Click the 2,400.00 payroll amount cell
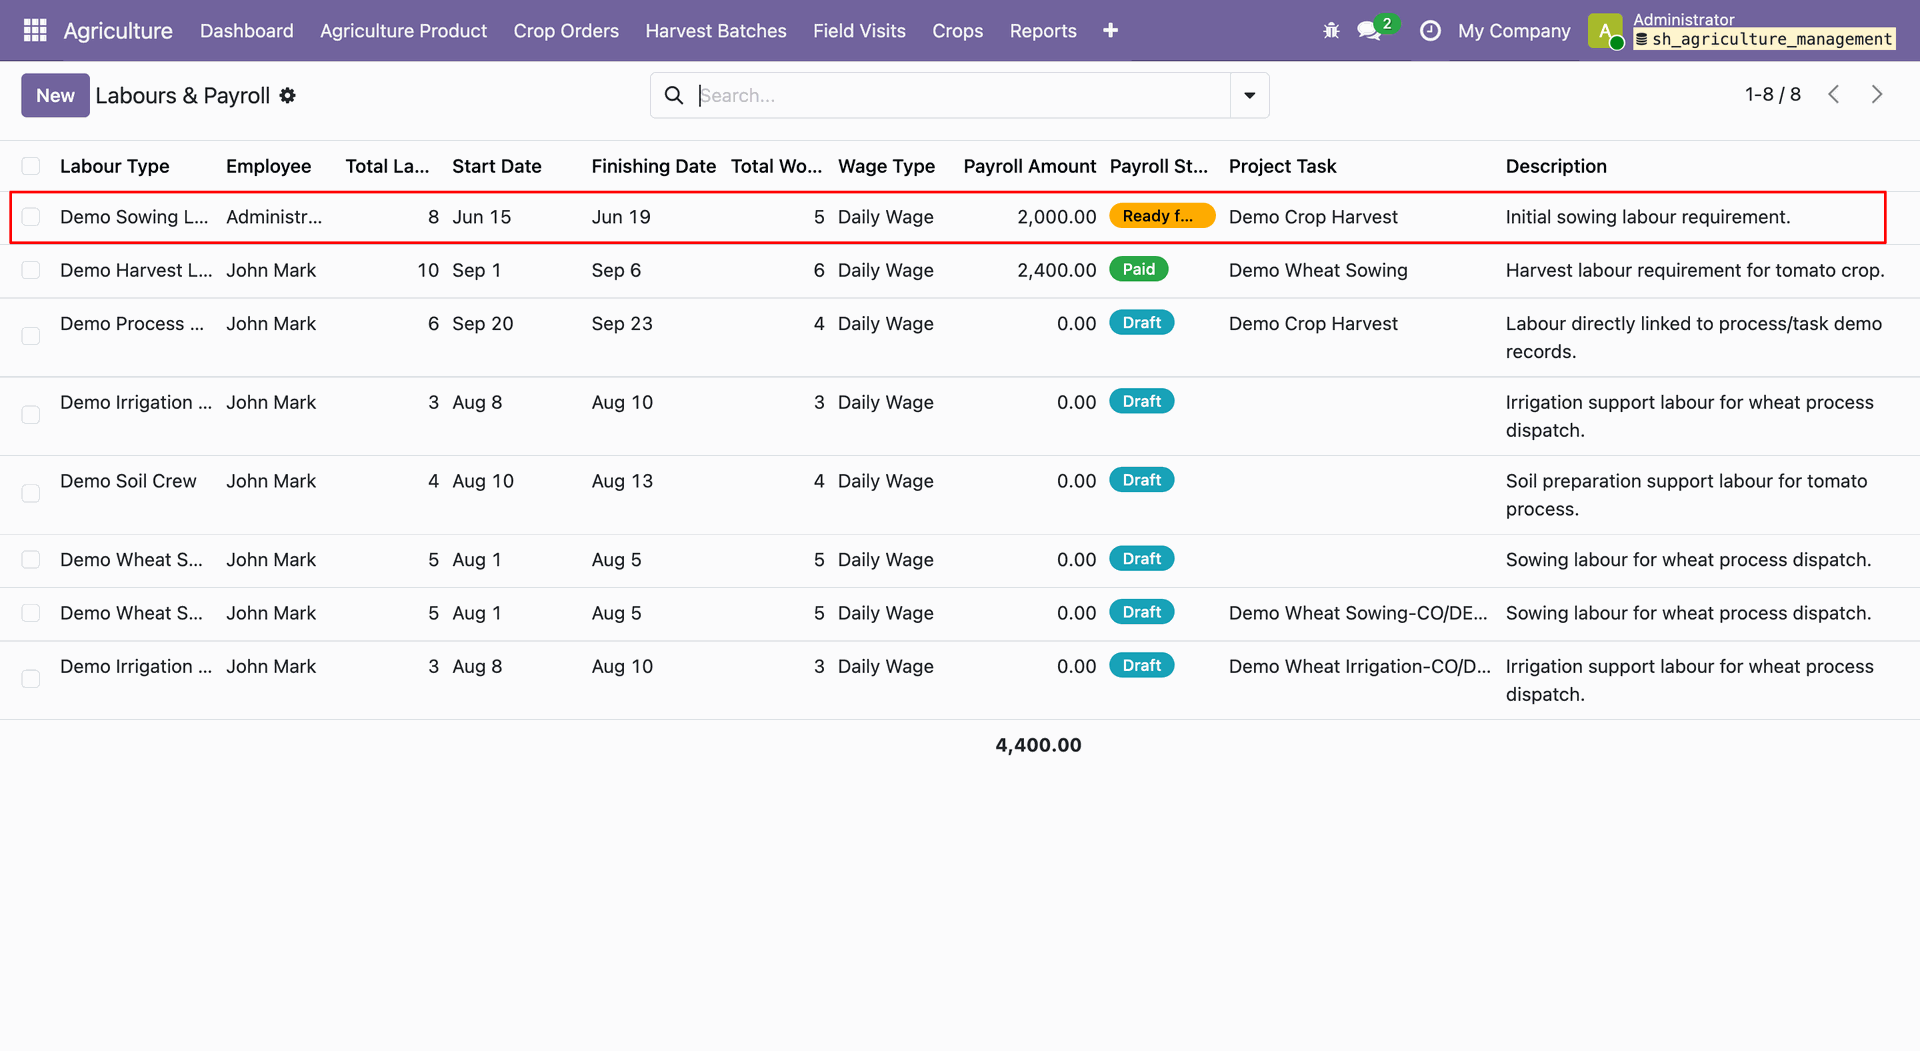1920x1051 pixels. (1057, 270)
